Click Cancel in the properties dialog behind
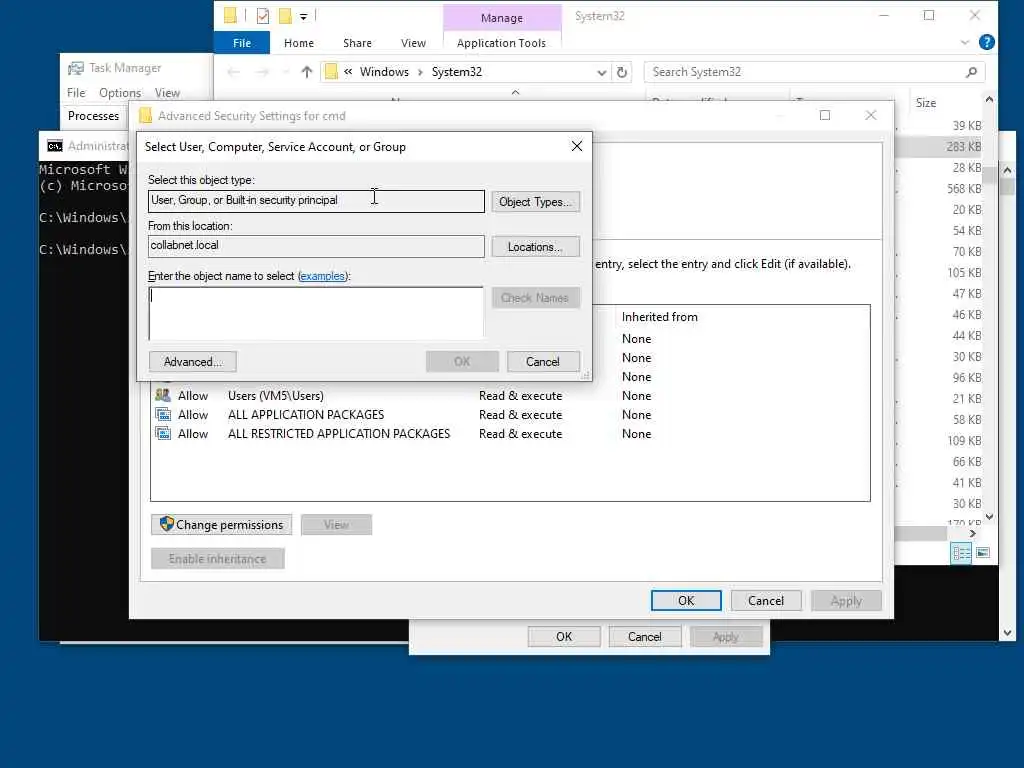The height and width of the screenshot is (768, 1024). coord(645,637)
